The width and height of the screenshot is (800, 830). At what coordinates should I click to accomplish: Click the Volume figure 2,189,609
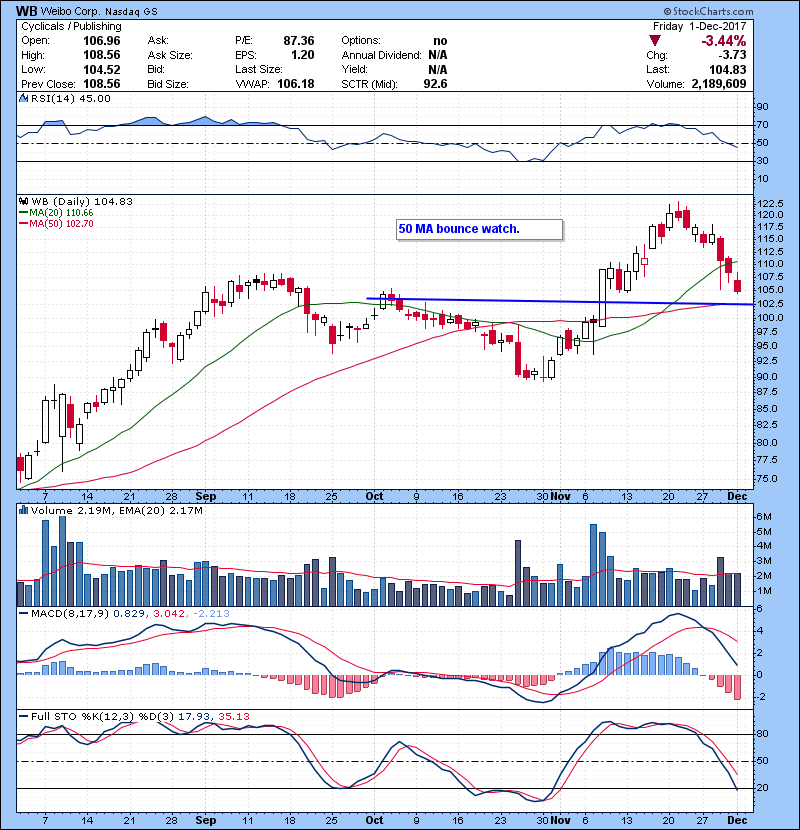point(718,84)
